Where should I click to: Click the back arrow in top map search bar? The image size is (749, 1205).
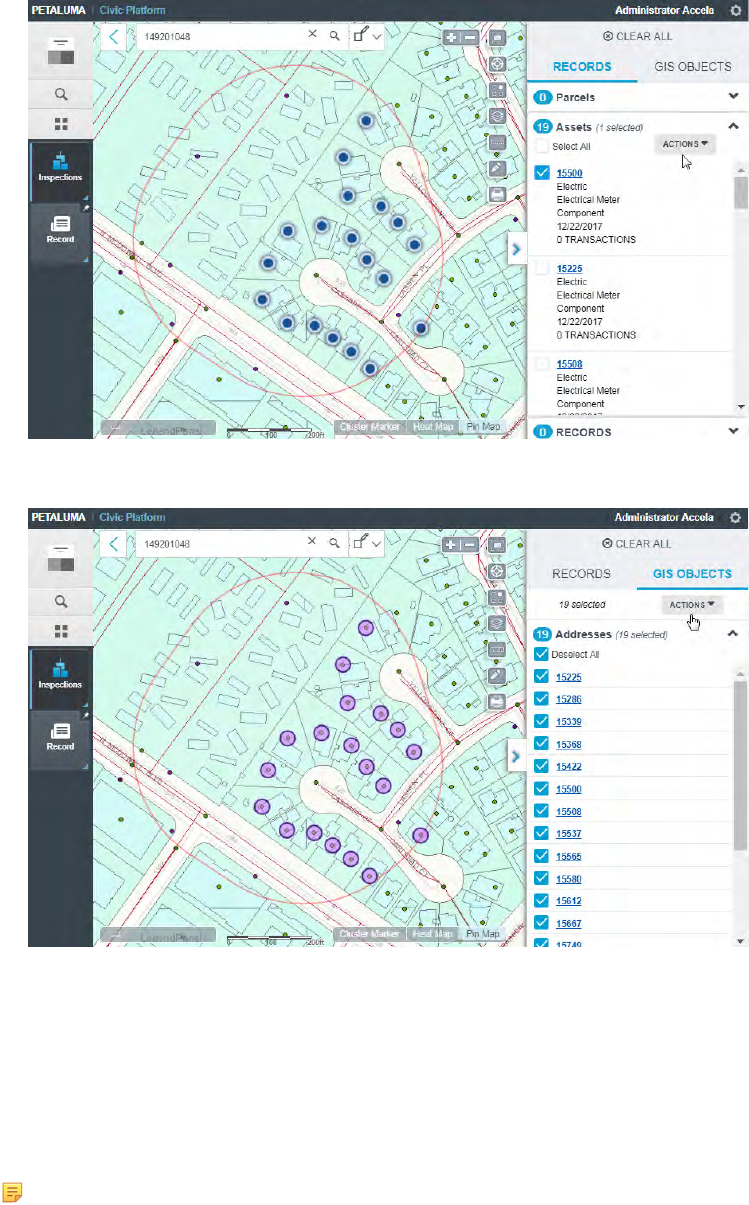click(114, 36)
